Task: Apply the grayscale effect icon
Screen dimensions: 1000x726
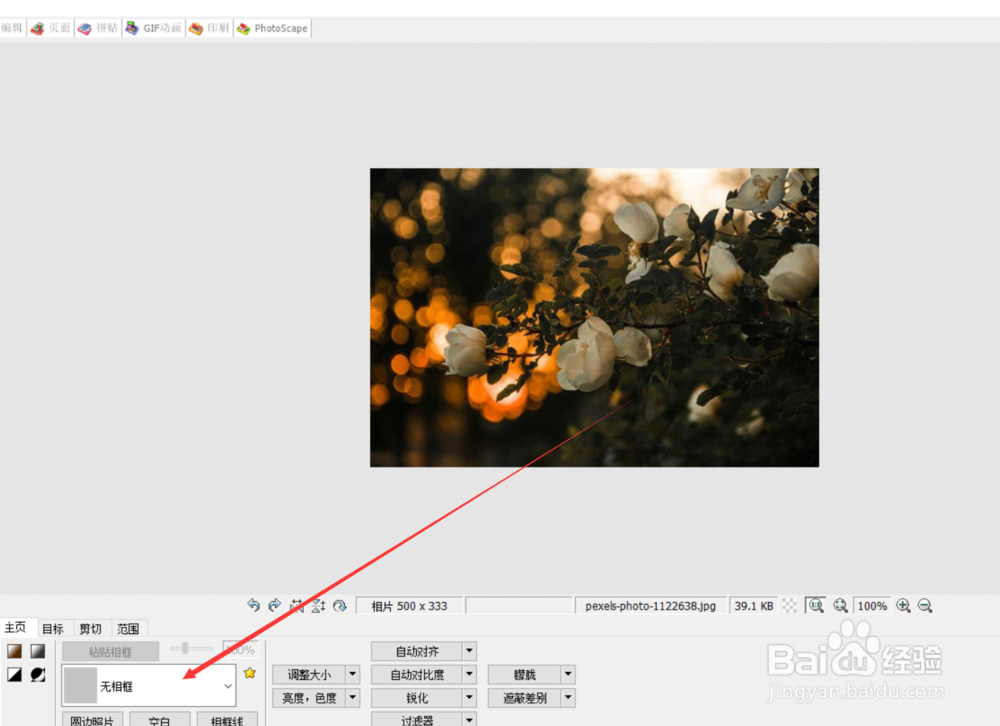Action: [38, 651]
